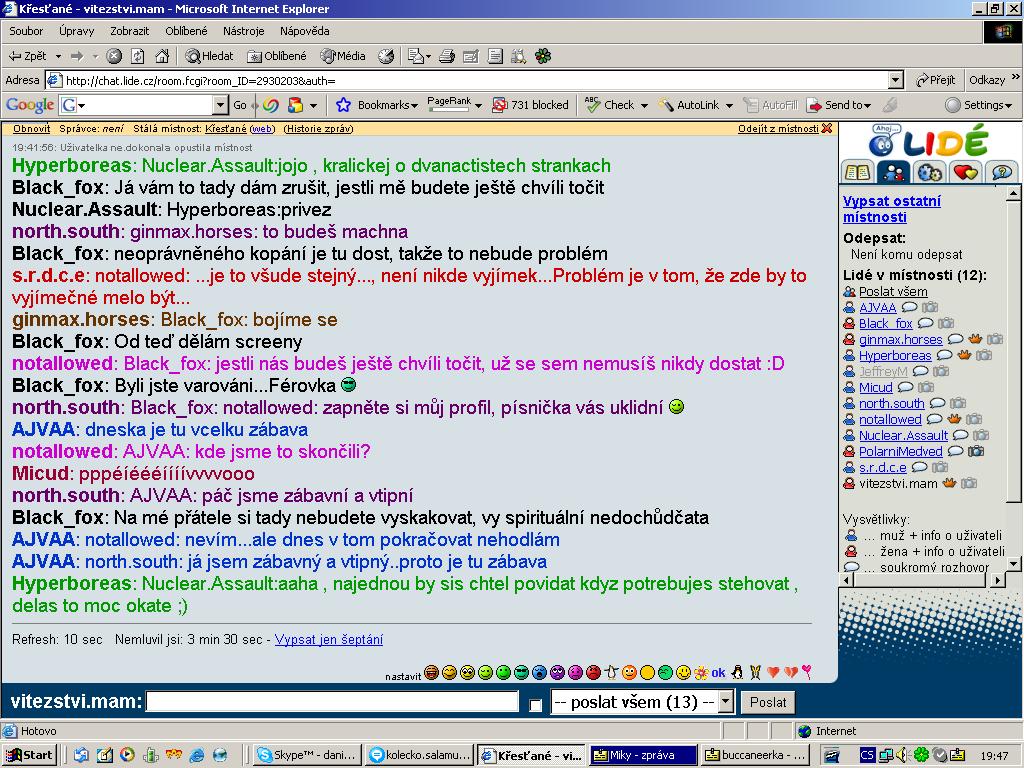Open the Lidé help question tab
Image resolution: width=1024 pixels, height=768 pixels.
point(1001,172)
